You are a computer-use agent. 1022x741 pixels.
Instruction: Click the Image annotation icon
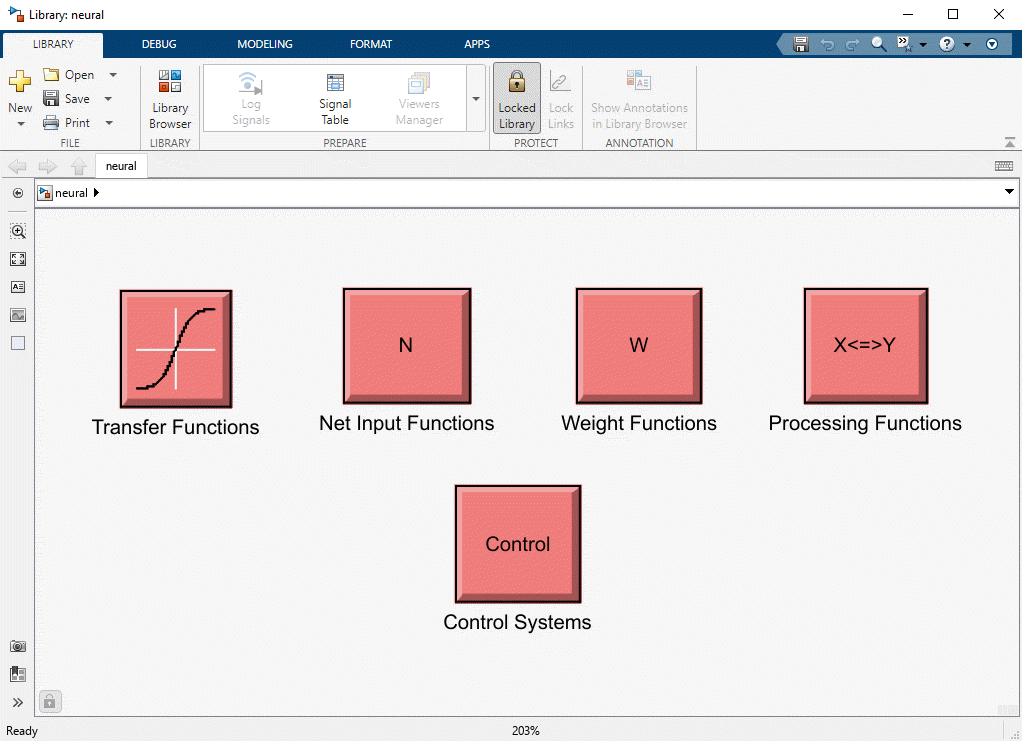[18, 315]
